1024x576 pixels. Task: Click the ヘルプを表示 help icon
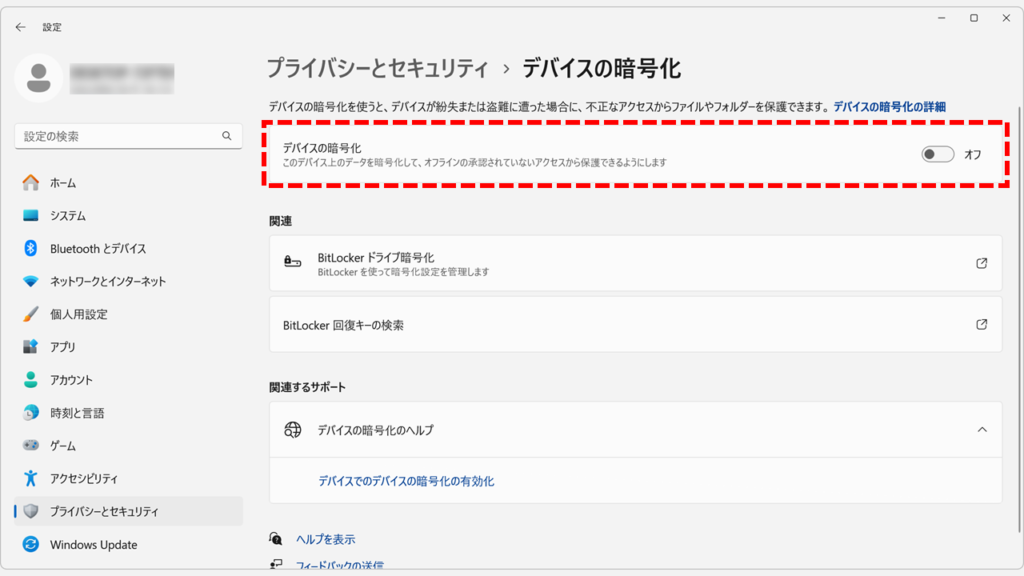pyautogui.click(x=276, y=539)
